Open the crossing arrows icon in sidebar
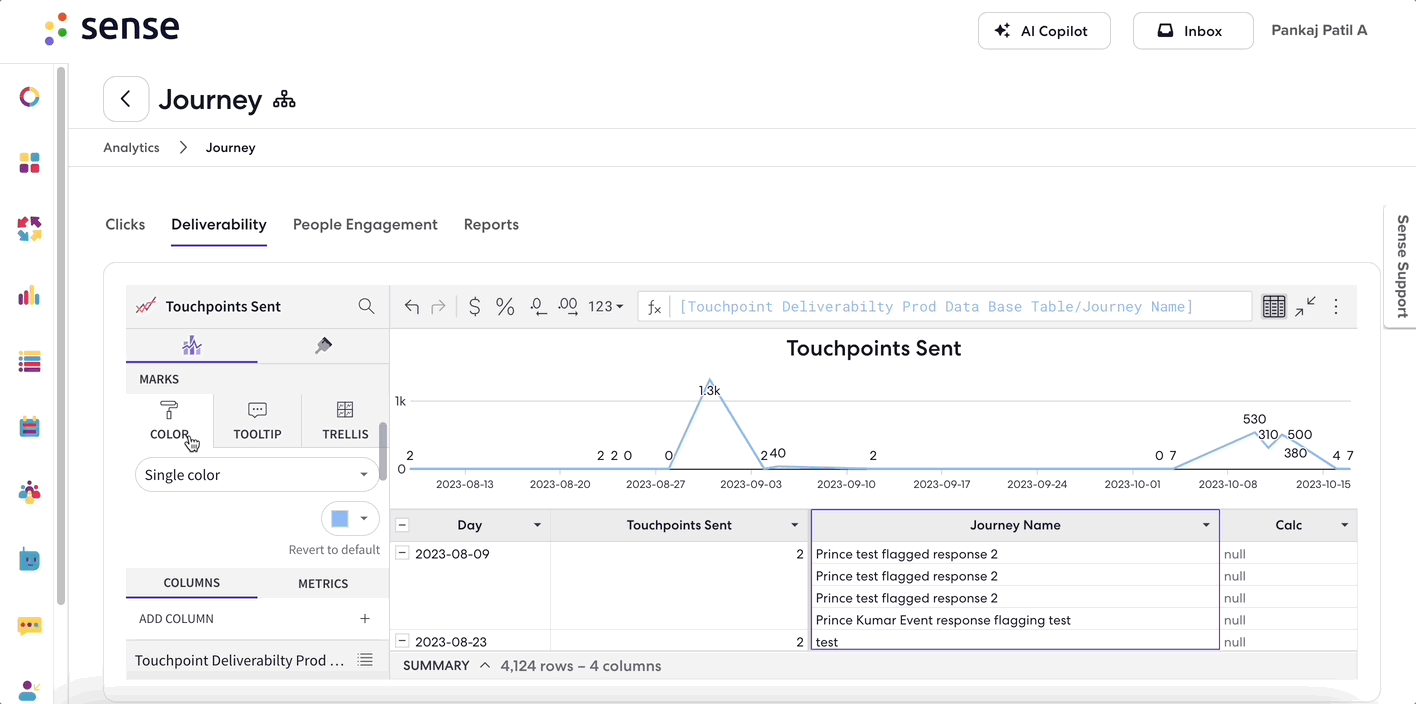Image resolution: width=1416 pixels, height=704 pixels. (30, 229)
